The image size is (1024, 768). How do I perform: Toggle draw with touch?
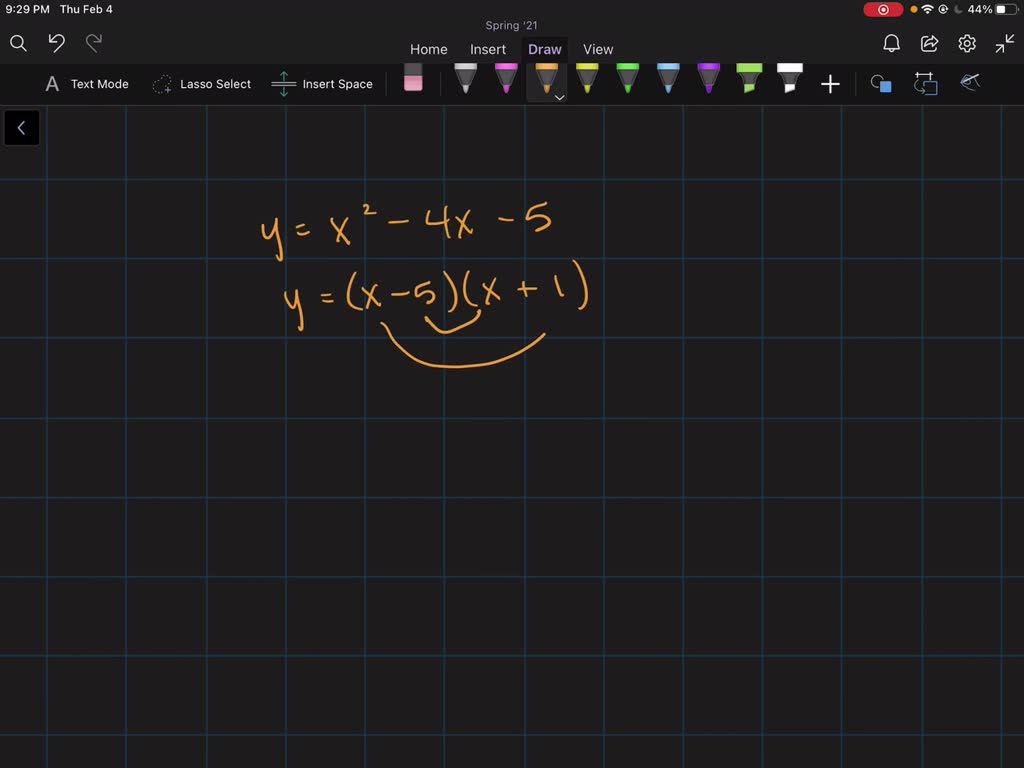point(969,84)
